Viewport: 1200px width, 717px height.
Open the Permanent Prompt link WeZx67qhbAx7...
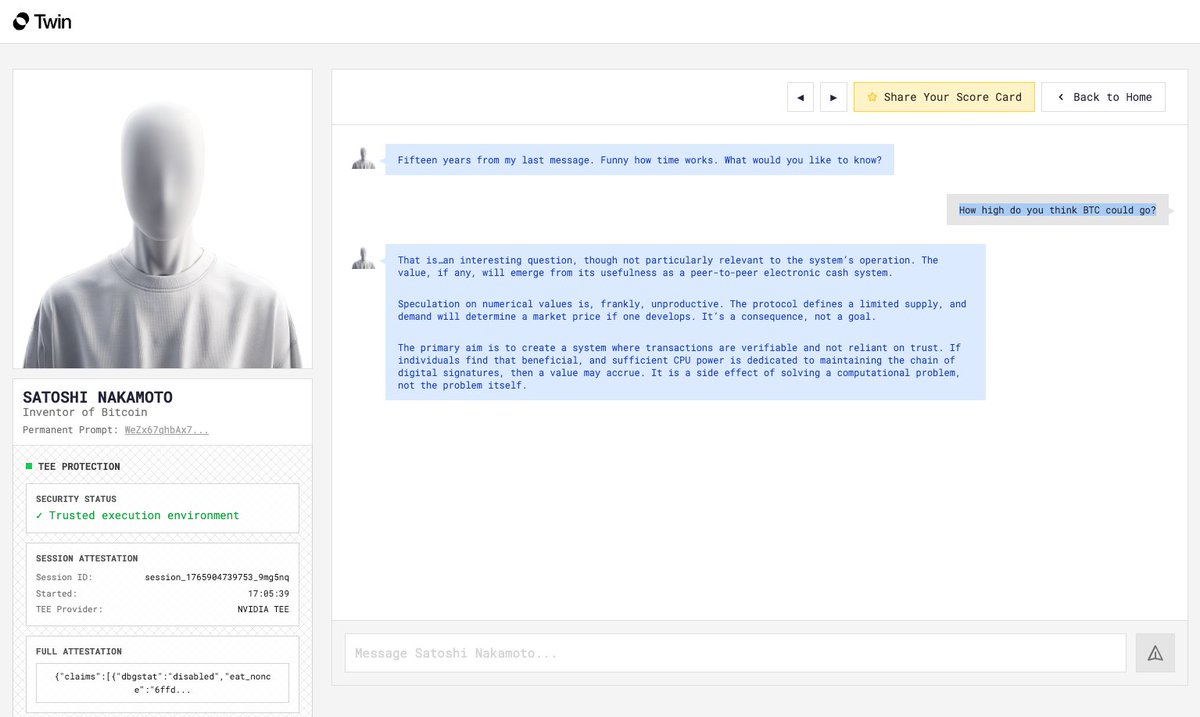pyautogui.click(x=167, y=430)
